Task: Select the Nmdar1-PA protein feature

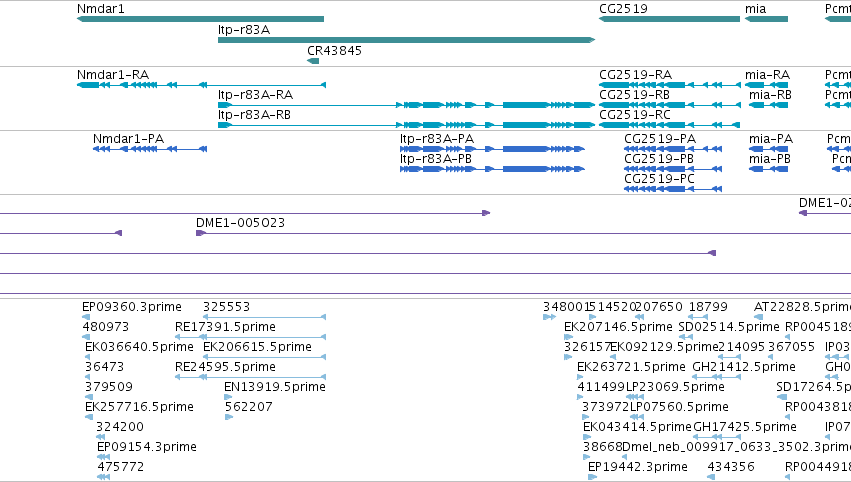Action: pyautogui.click(x=150, y=149)
